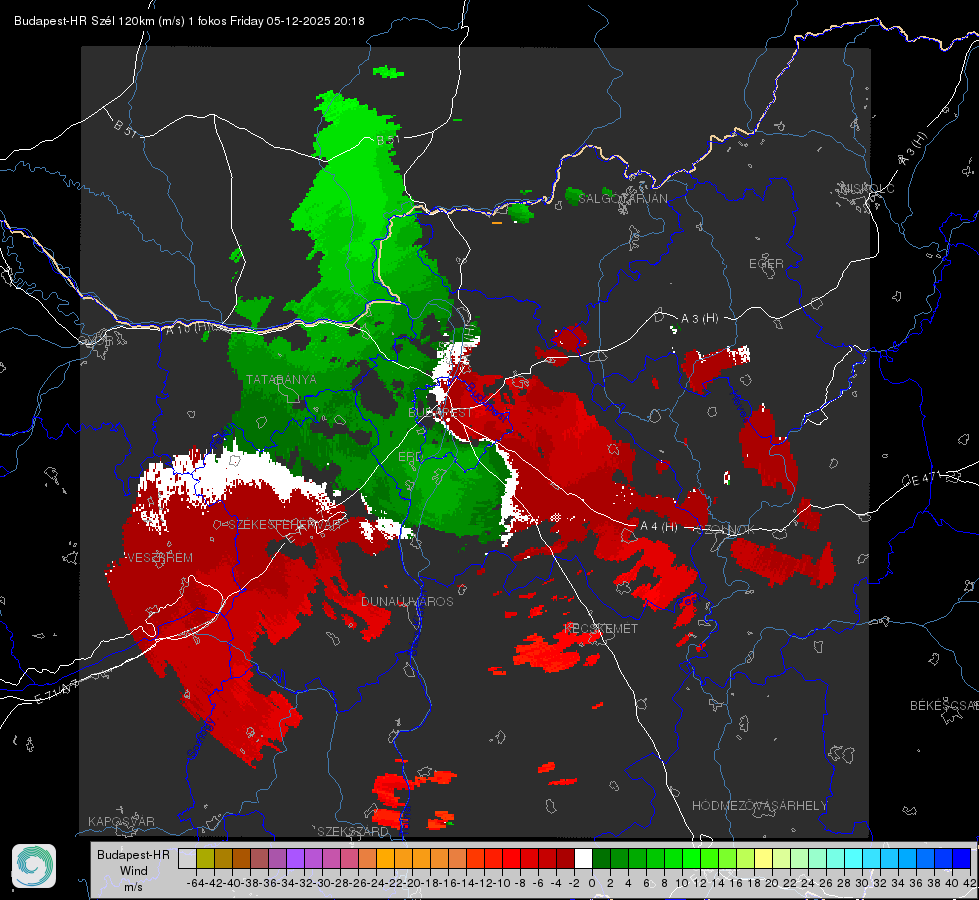This screenshot has height=900, width=979.
Task: Choose the violet swatch above -34 in legend
Action: point(295,858)
